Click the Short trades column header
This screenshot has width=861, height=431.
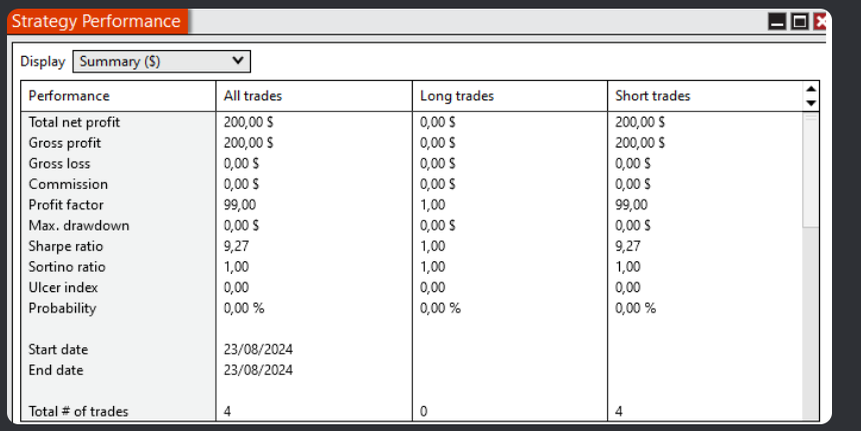tap(653, 96)
